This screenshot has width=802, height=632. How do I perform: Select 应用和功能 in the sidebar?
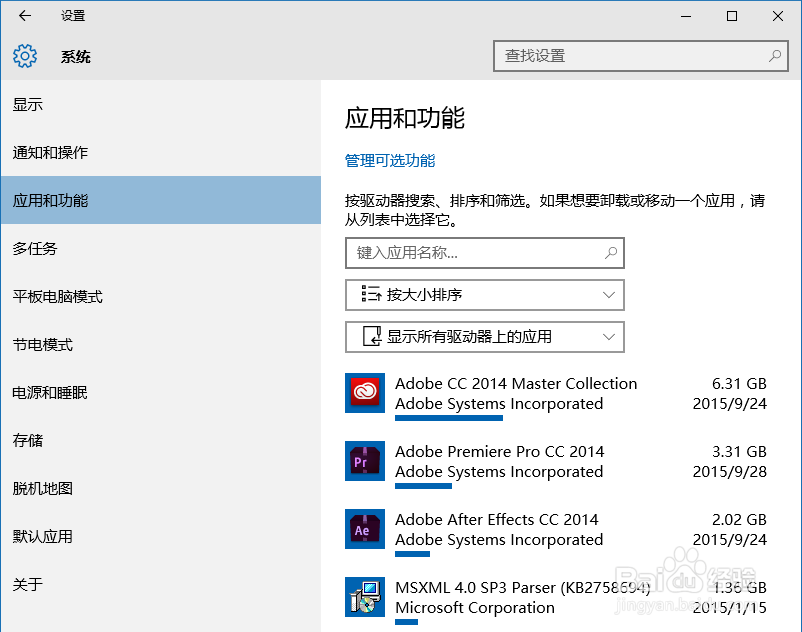point(161,200)
